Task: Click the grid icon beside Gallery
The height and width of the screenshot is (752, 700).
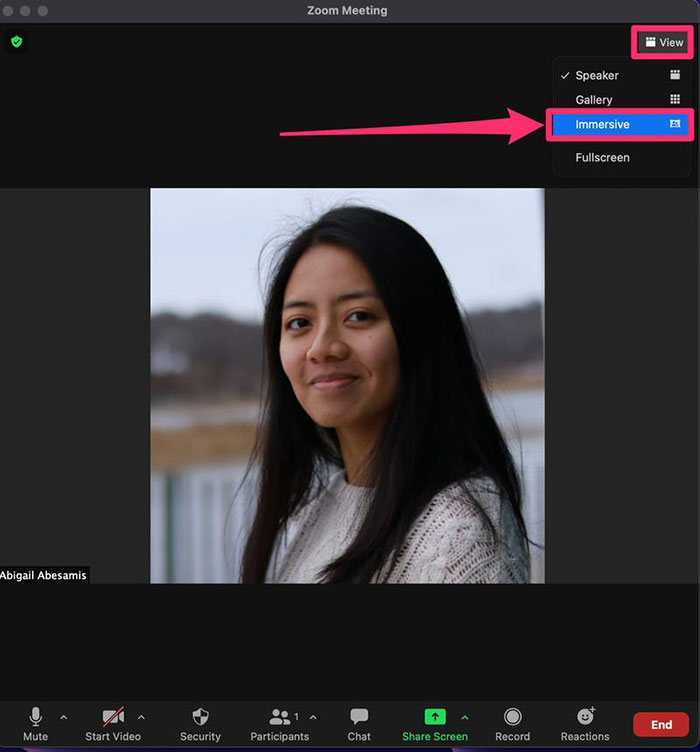Action: point(675,100)
